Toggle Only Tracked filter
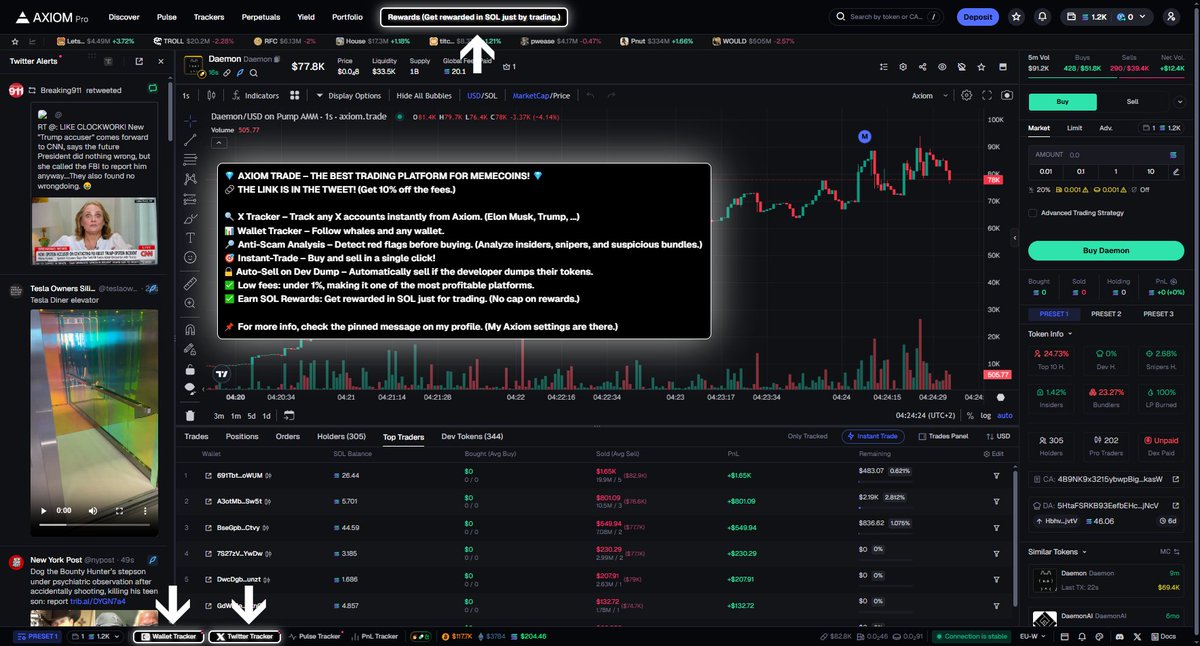This screenshot has width=1200, height=646. point(807,436)
